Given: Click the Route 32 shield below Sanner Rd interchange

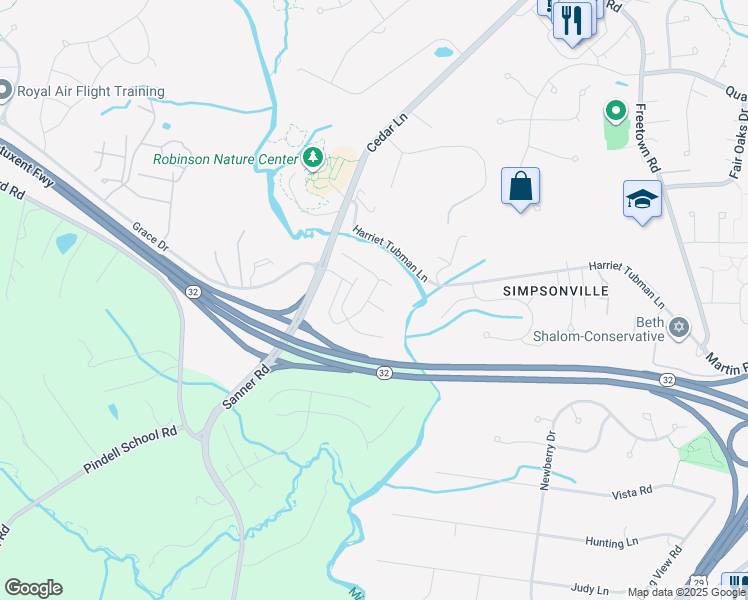Looking at the screenshot, I should point(384,373).
